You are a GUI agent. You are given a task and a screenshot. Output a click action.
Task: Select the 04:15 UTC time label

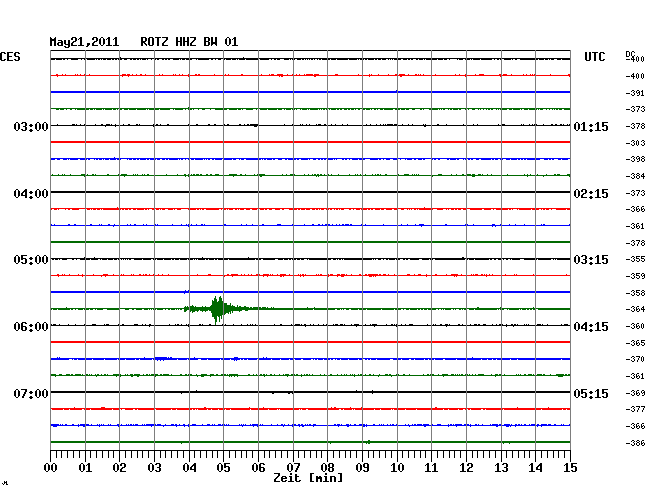(x=591, y=327)
